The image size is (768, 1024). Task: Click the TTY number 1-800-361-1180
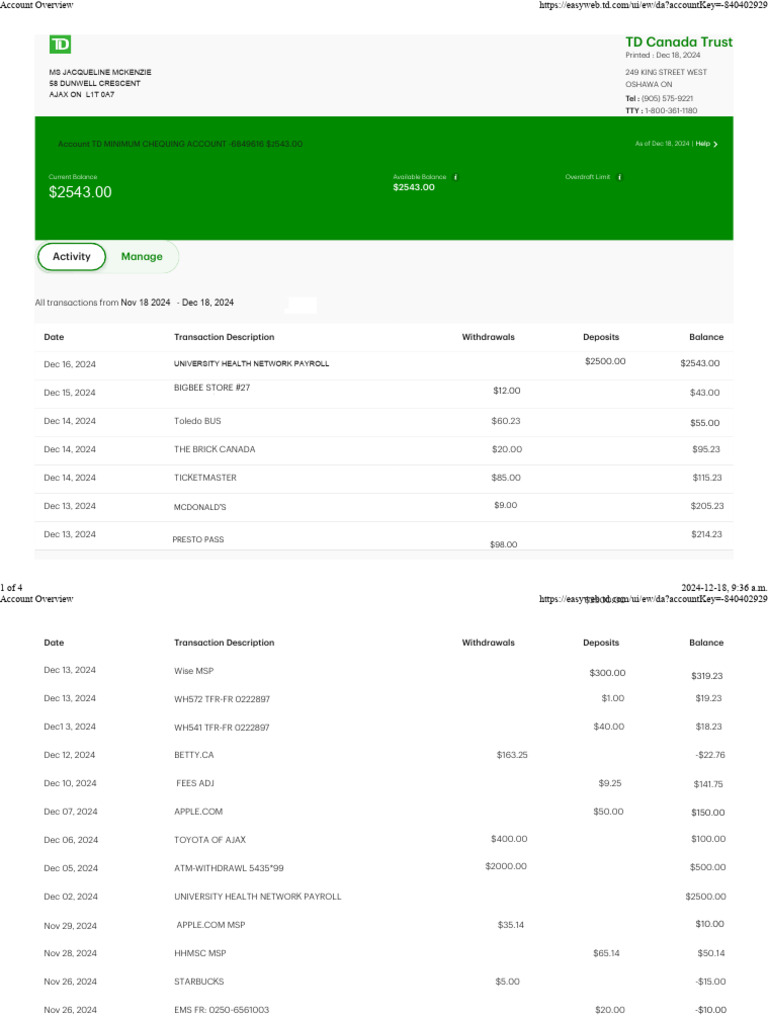click(x=671, y=111)
